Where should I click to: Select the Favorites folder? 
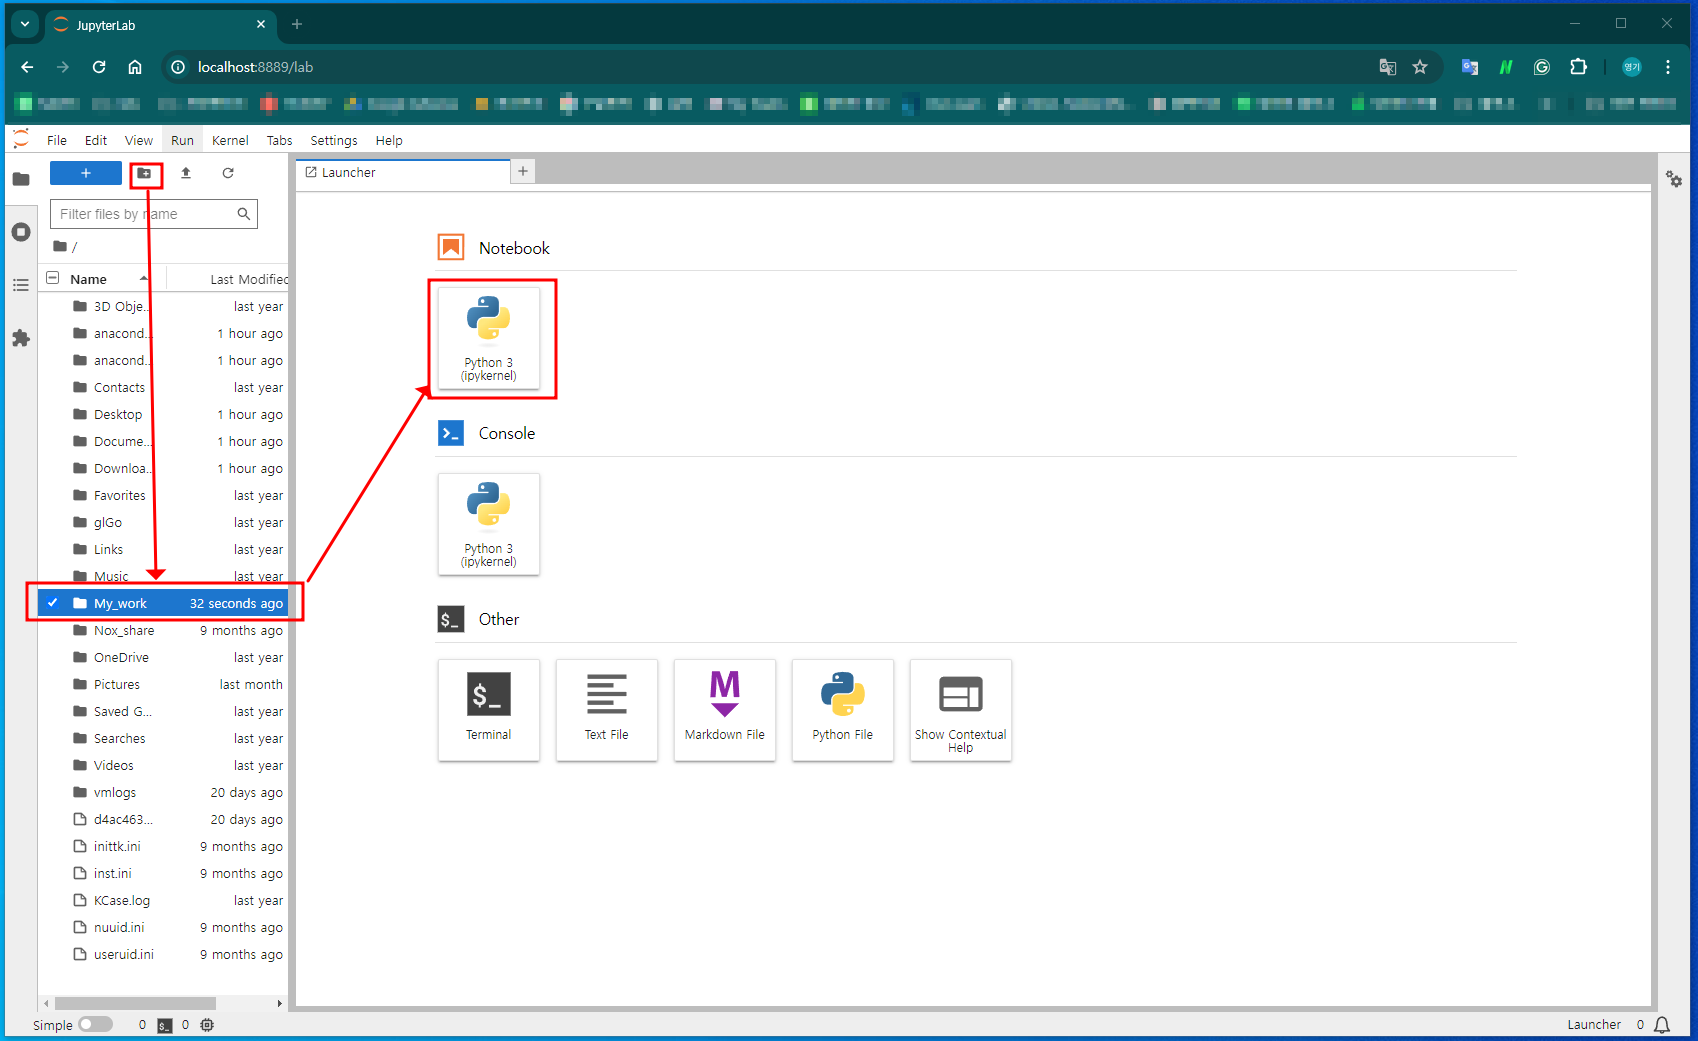164,495
